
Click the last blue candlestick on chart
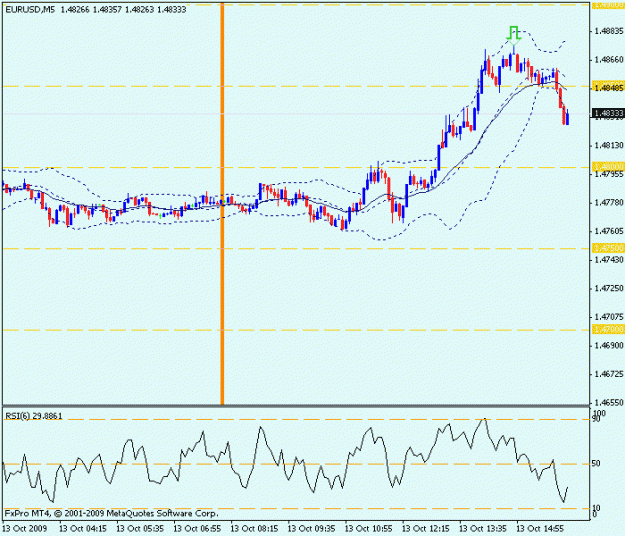(x=567, y=118)
